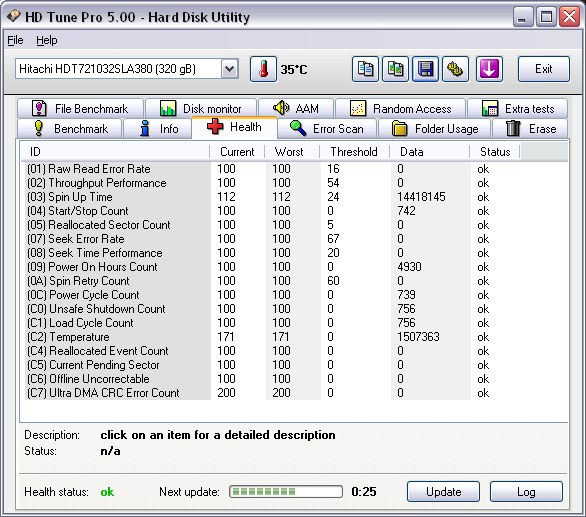
Task: Switch to the AAM tab
Action: point(296,108)
